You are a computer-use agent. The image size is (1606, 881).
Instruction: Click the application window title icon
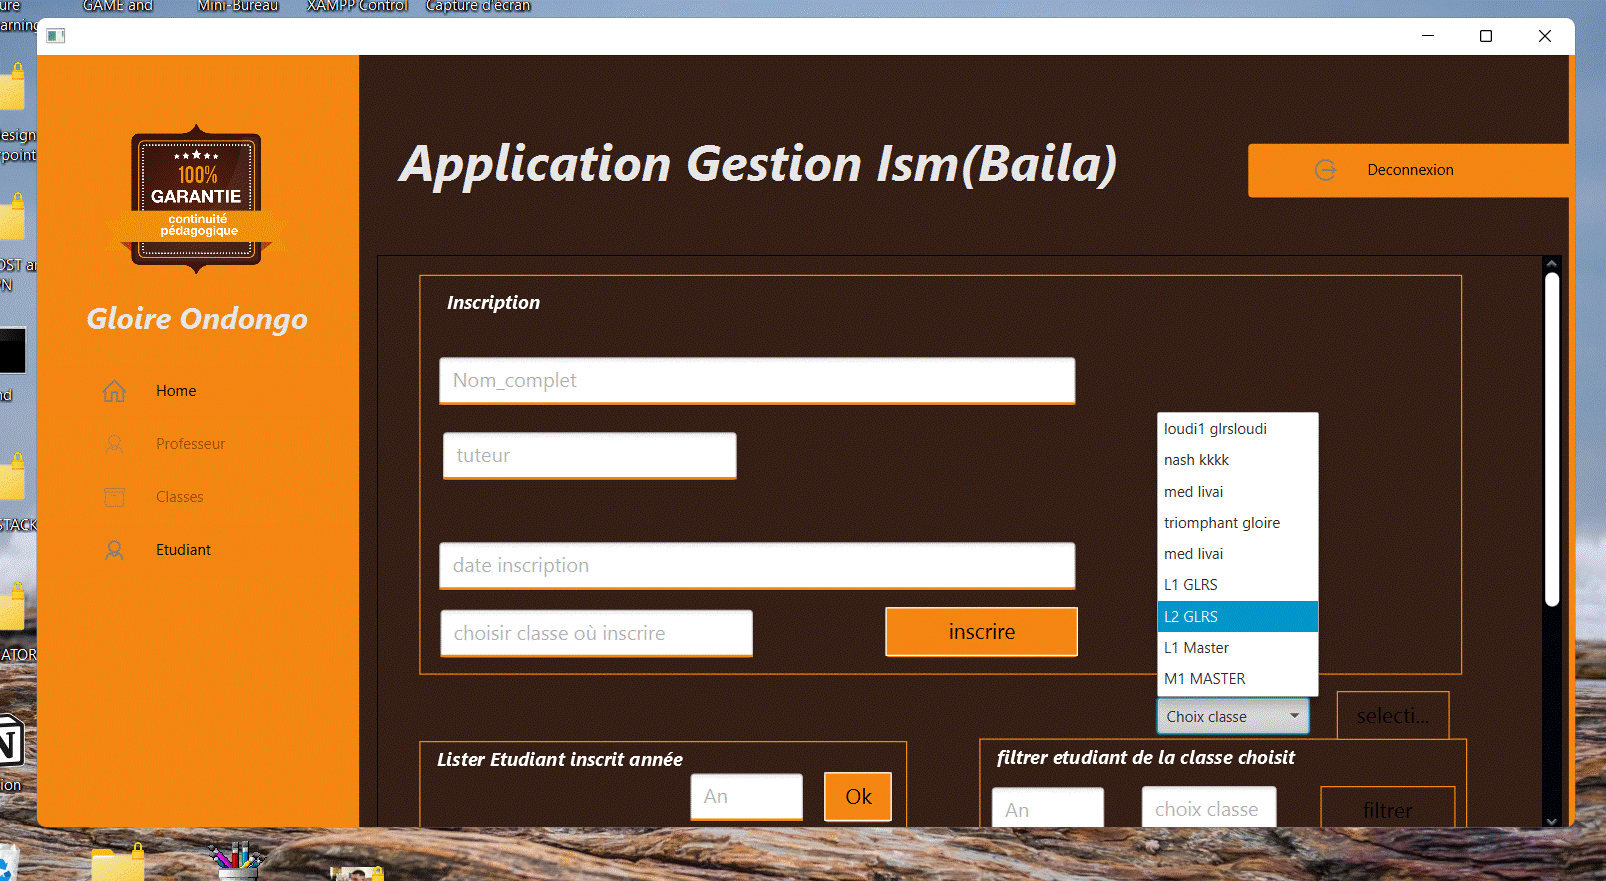(x=56, y=36)
